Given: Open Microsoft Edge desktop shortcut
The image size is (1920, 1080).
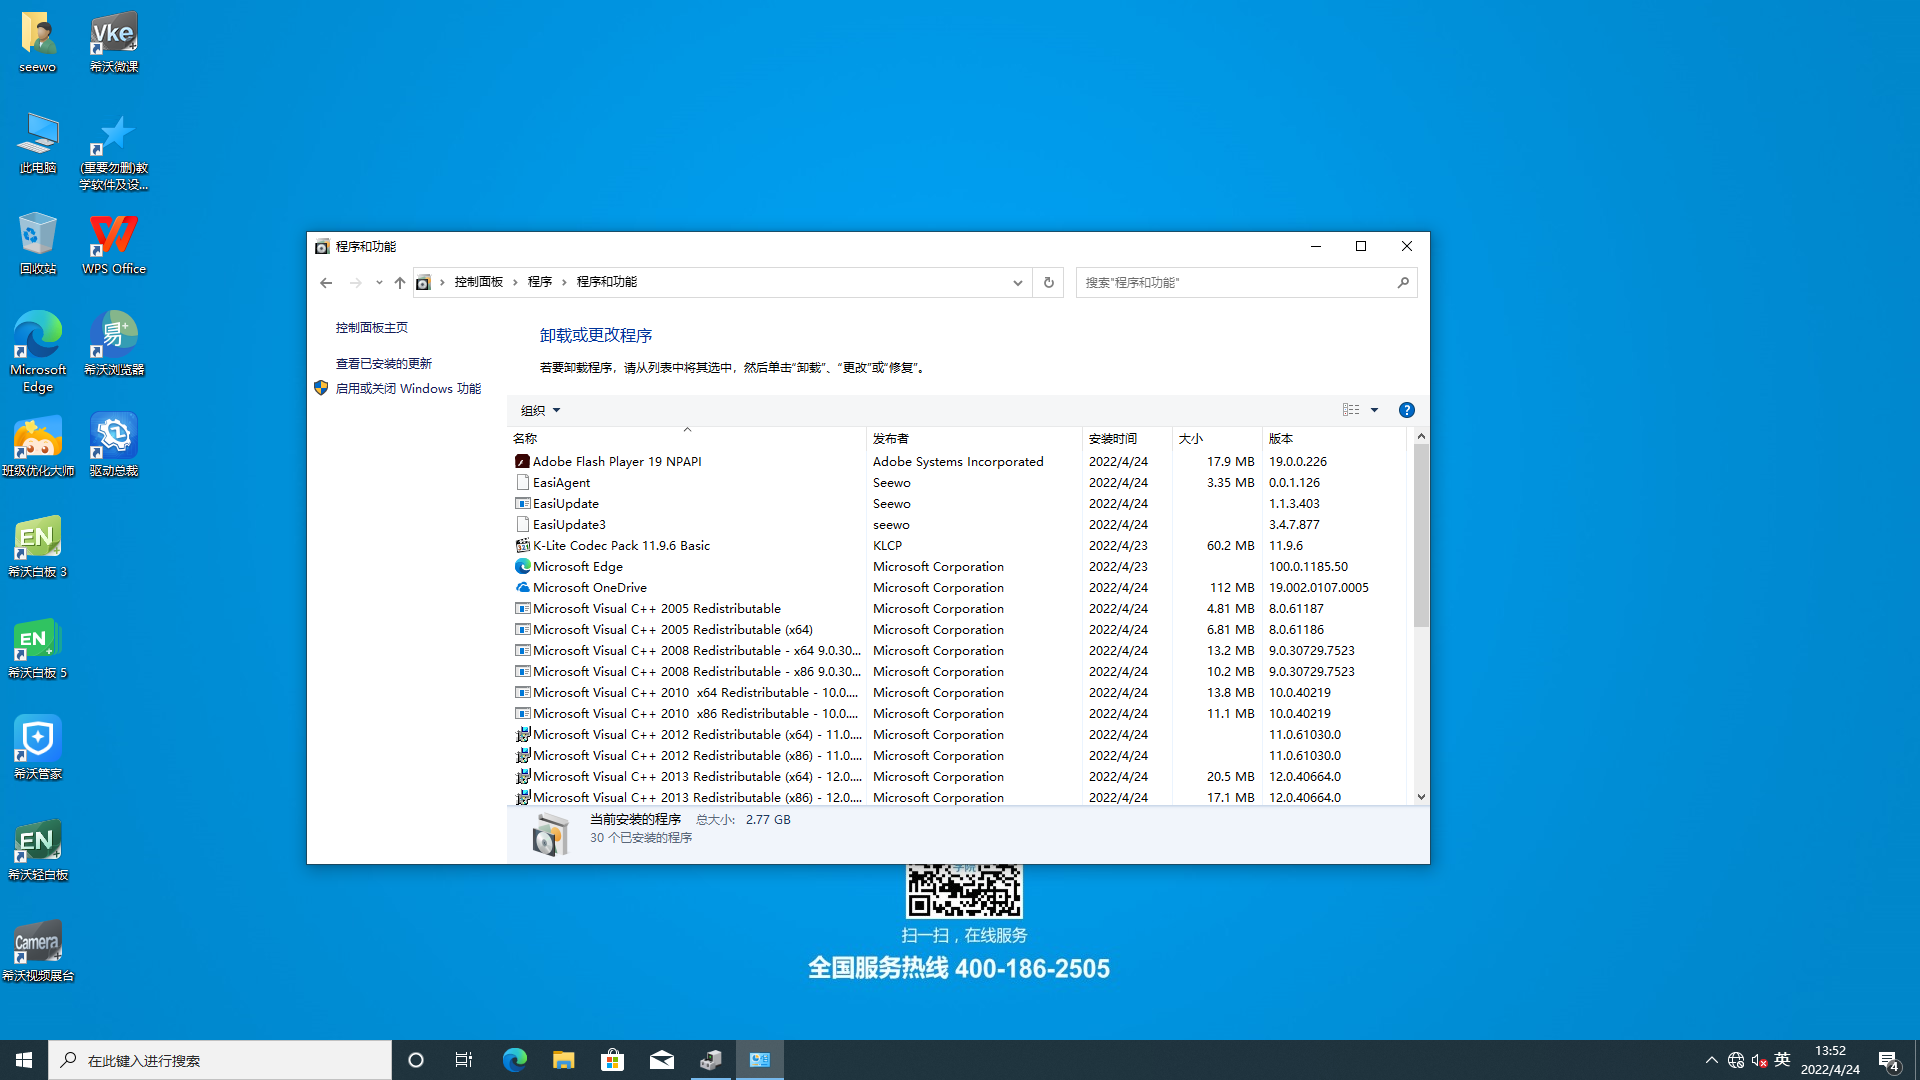Looking at the screenshot, I should pos(38,352).
